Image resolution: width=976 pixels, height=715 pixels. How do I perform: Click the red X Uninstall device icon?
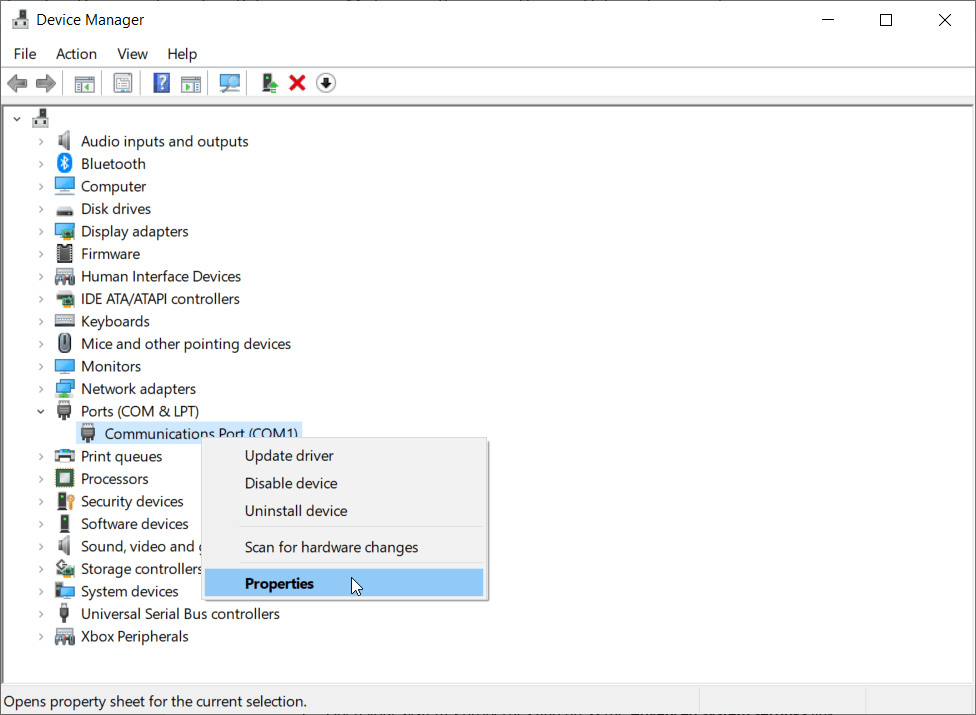tap(297, 82)
